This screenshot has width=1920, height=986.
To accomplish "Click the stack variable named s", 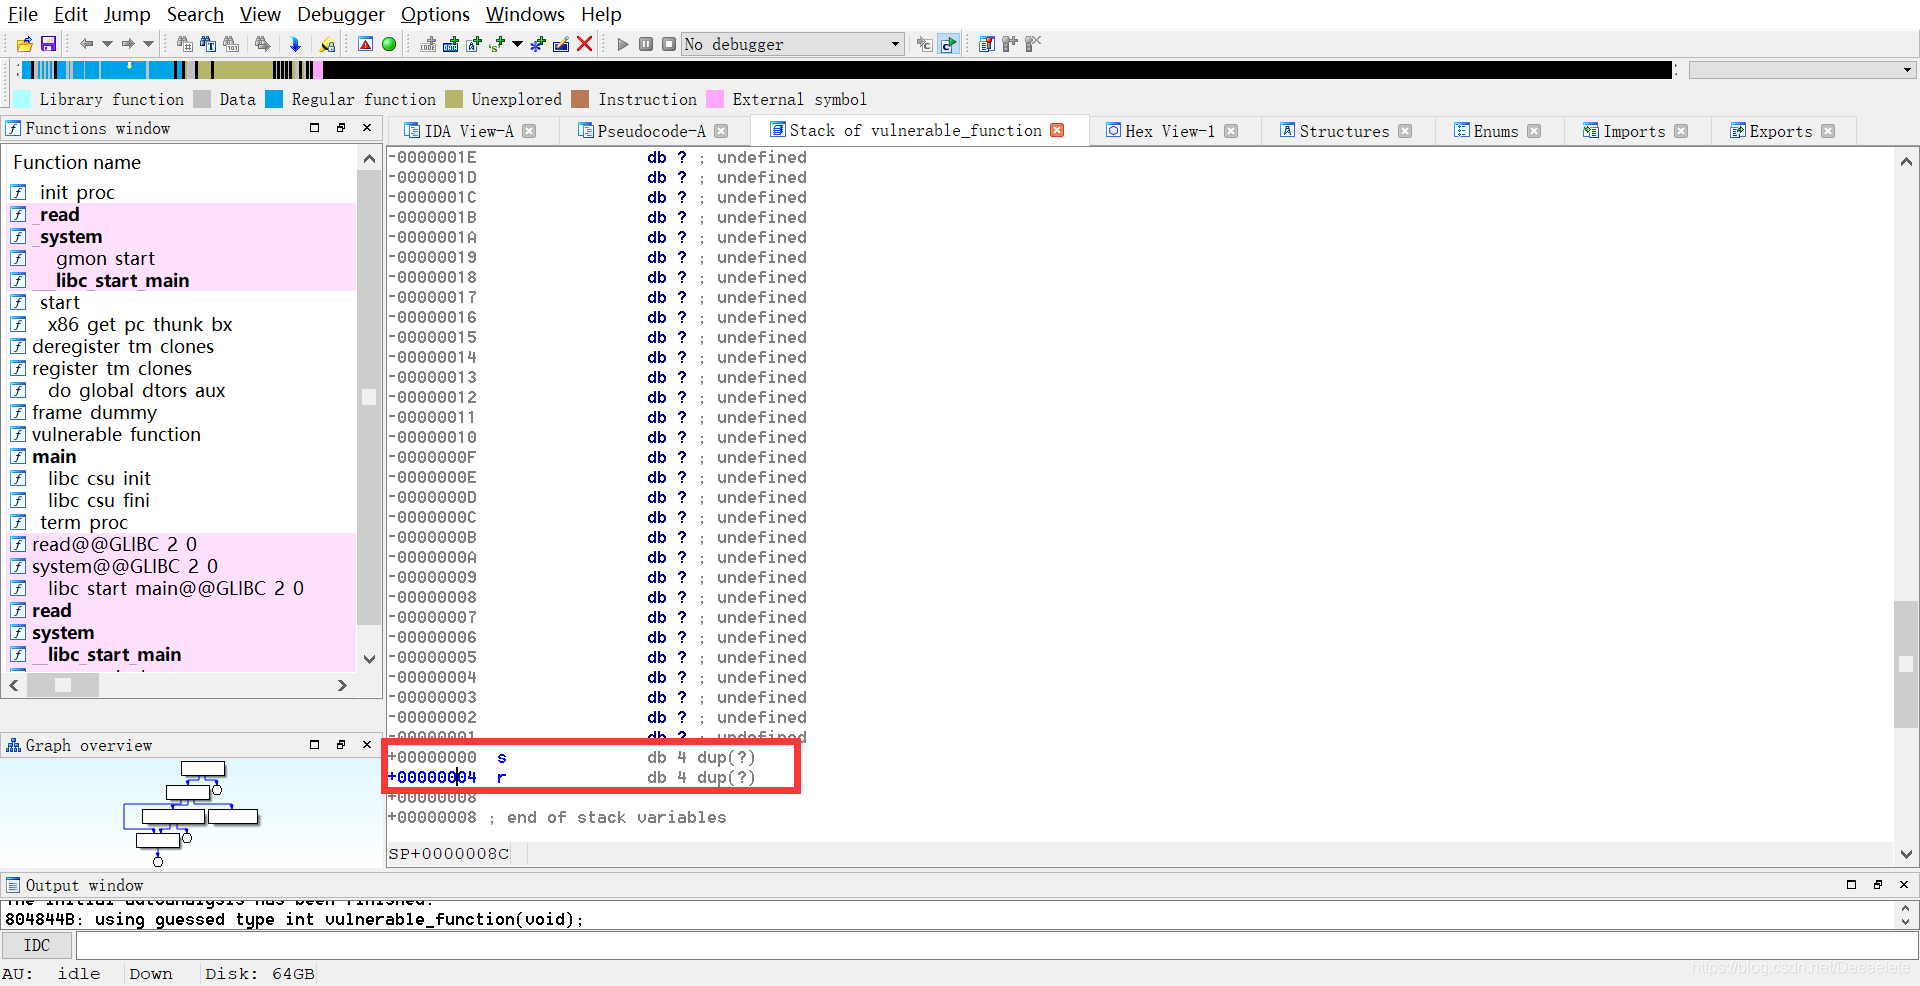I will pos(502,757).
